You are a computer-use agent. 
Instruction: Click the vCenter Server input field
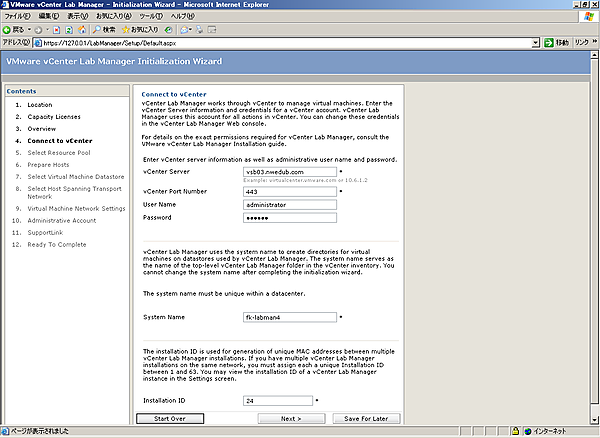click(290, 171)
